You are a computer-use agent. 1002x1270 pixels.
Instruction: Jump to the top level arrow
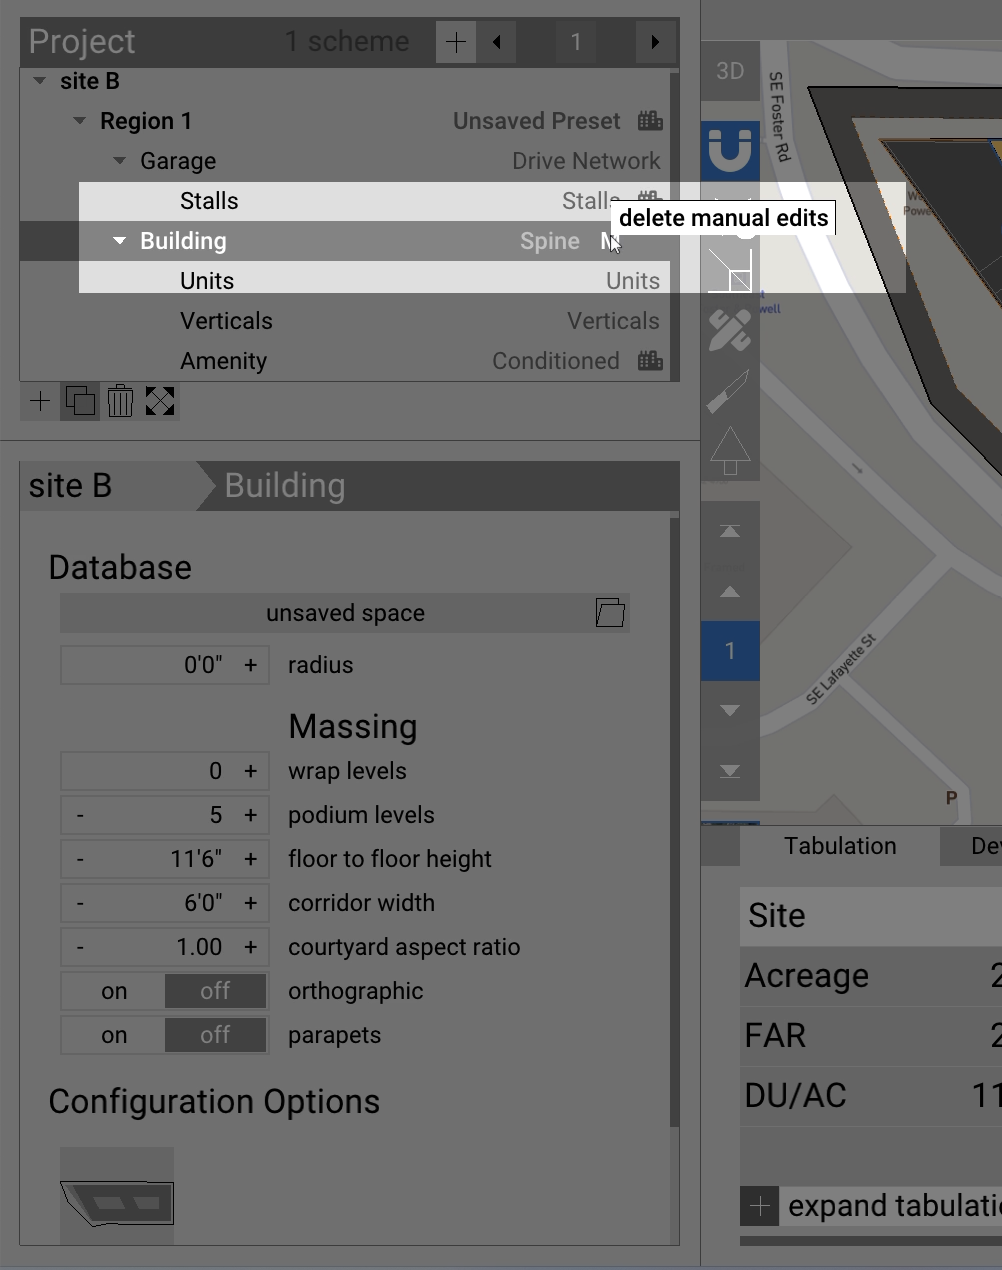tap(730, 531)
